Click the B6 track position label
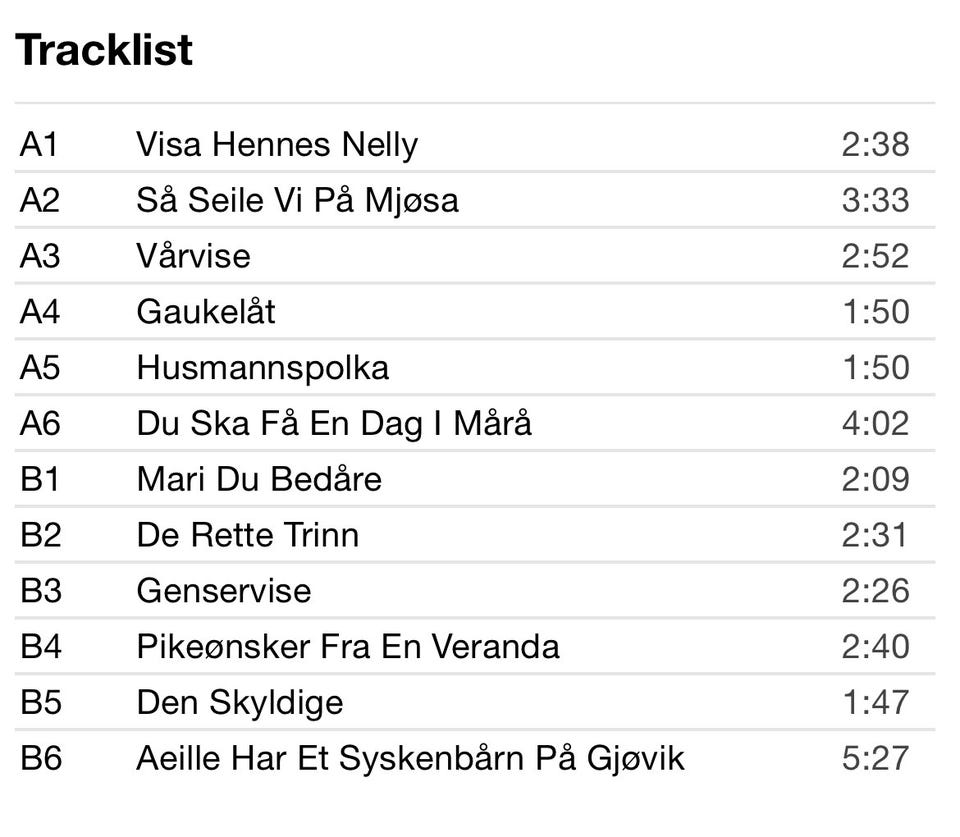 point(41,758)
